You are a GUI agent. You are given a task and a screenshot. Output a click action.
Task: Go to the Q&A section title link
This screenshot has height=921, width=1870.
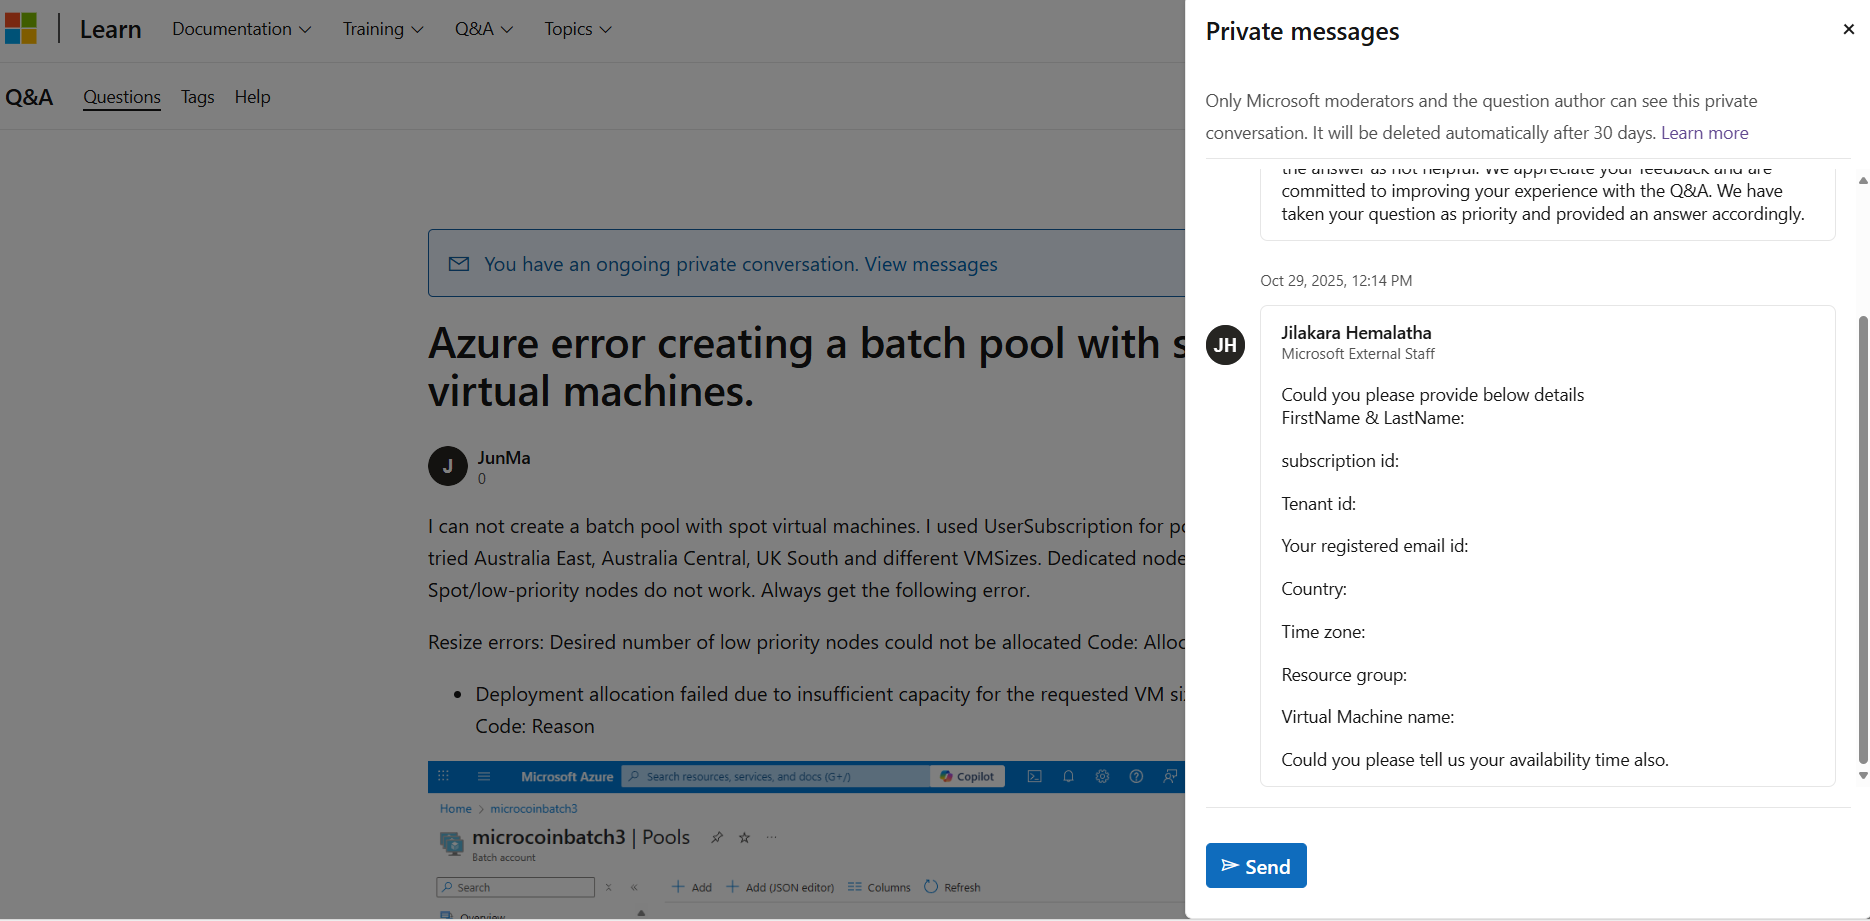pyautogui.click(x=29, y=97)
